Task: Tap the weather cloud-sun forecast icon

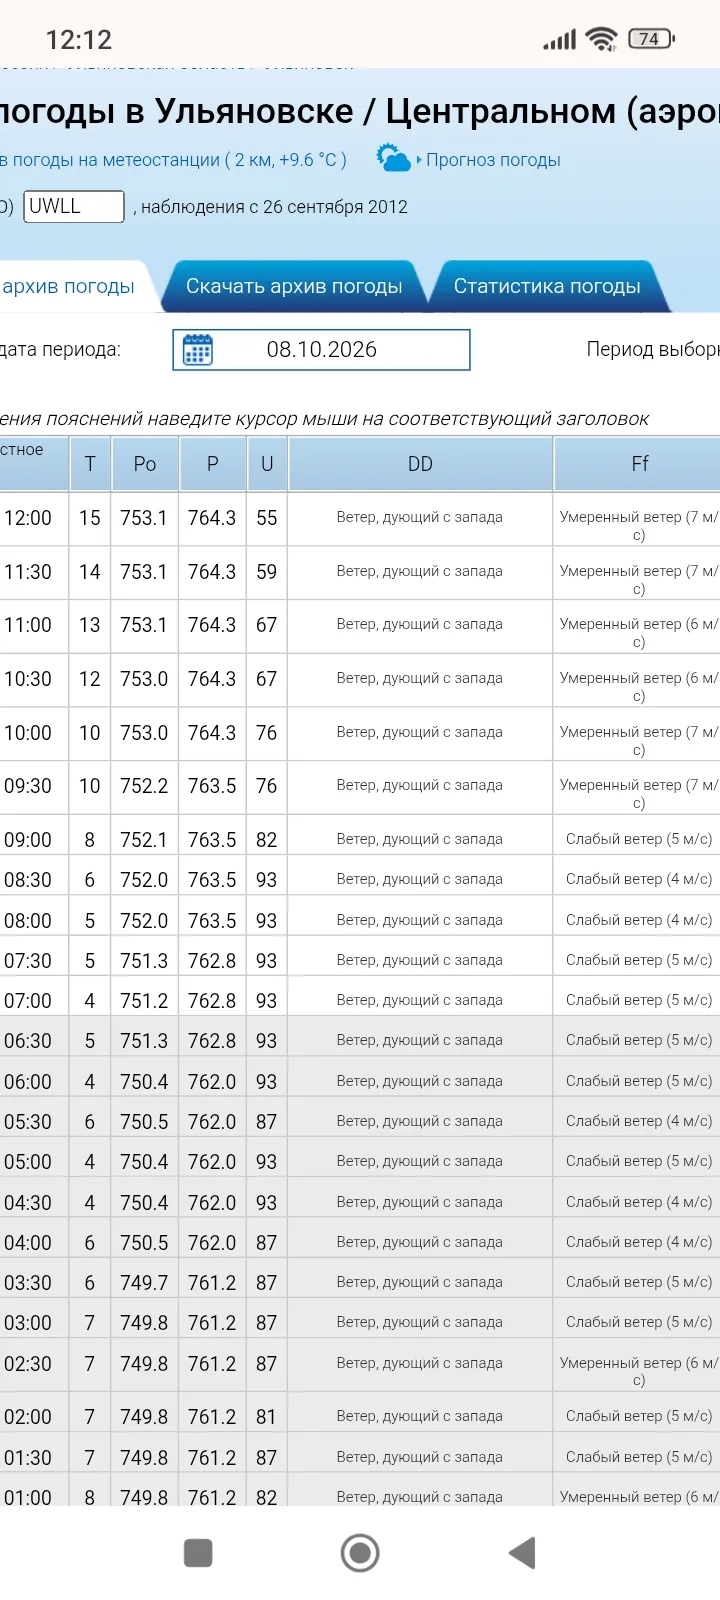Action: coord(393,158)
